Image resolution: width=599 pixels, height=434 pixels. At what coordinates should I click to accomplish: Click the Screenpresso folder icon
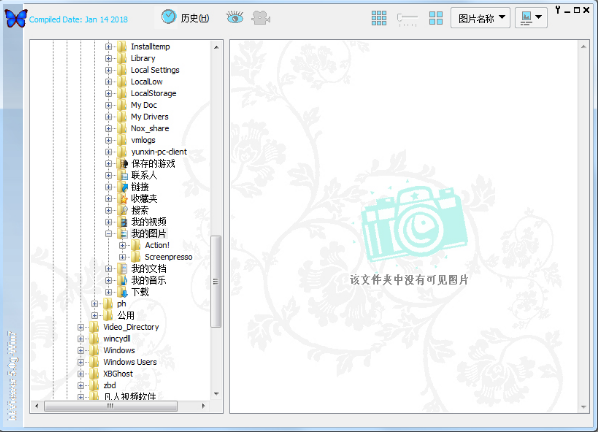click(136, 257)
